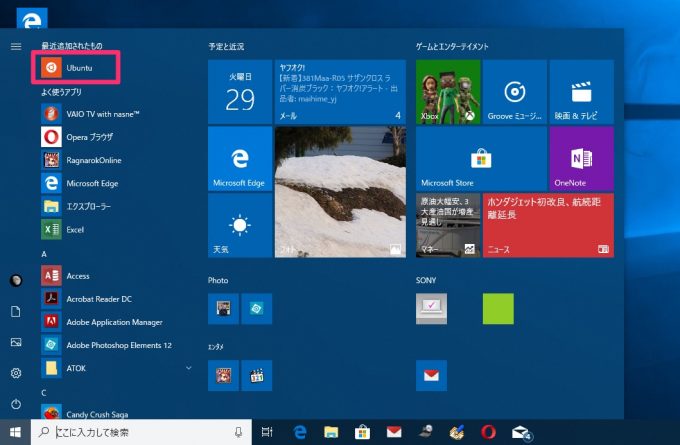Expand the ATOK folder chevron
680x445 pixels.
(x=189, y=368)
